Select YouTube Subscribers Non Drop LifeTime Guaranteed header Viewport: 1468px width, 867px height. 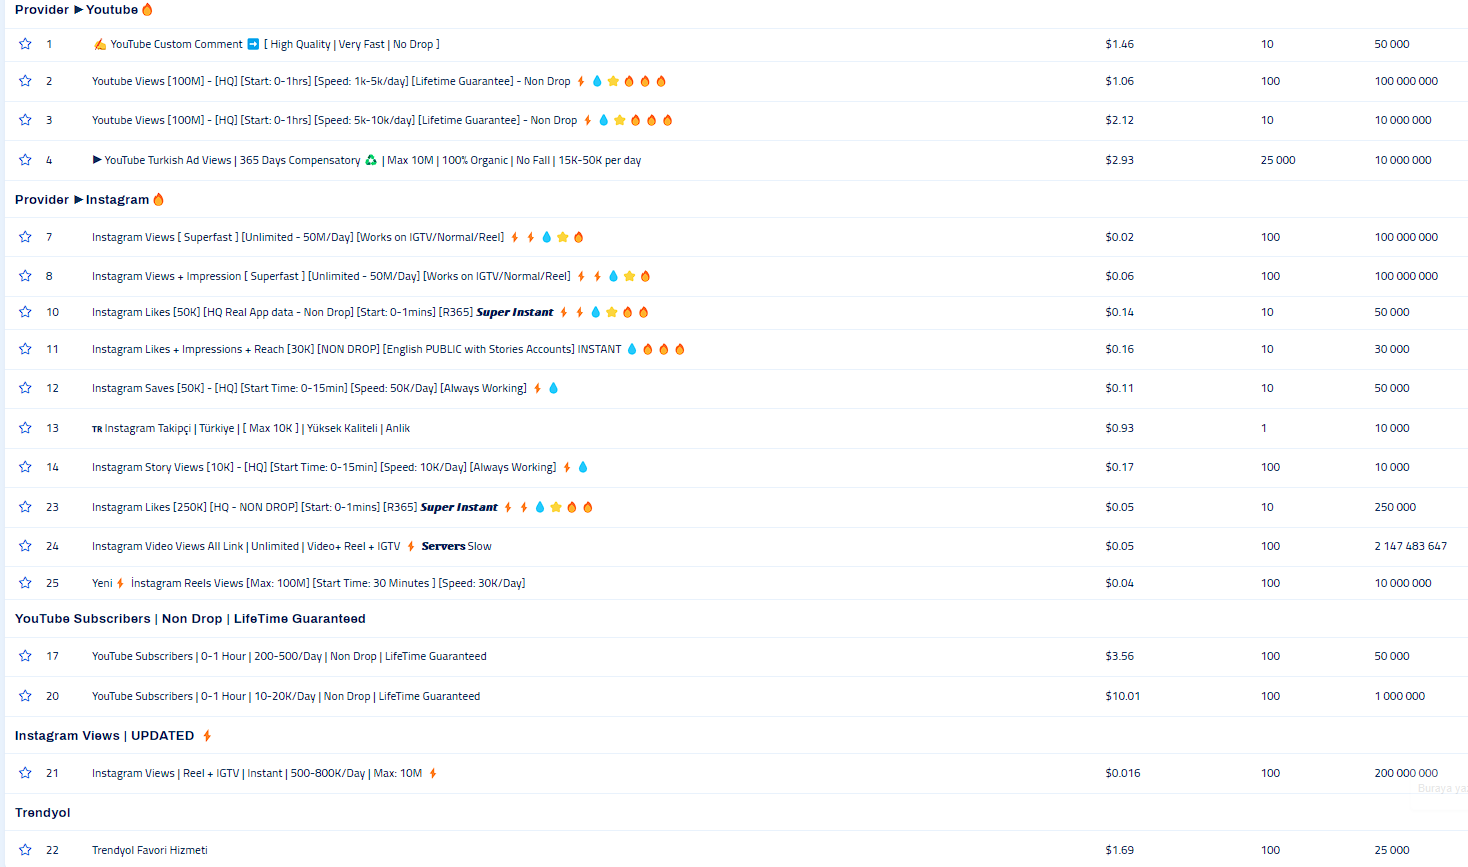(190, 619)
